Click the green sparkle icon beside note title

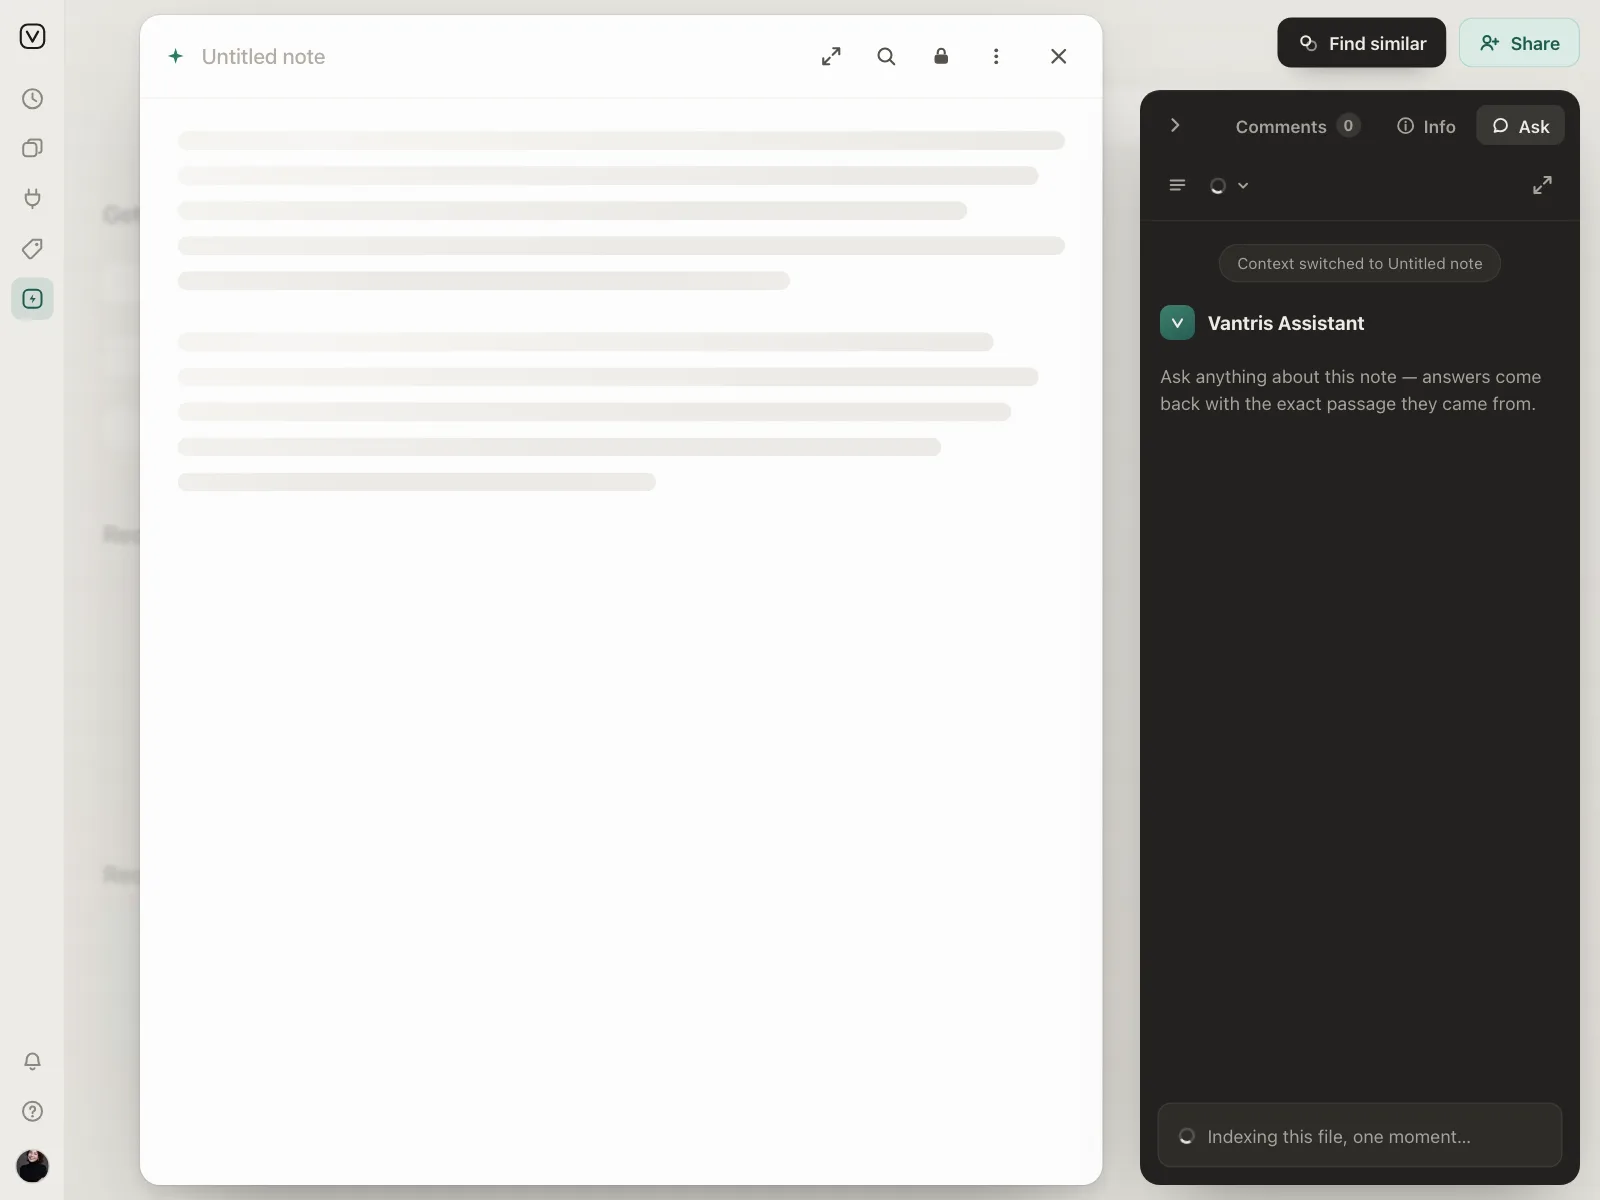coord(176,56)
